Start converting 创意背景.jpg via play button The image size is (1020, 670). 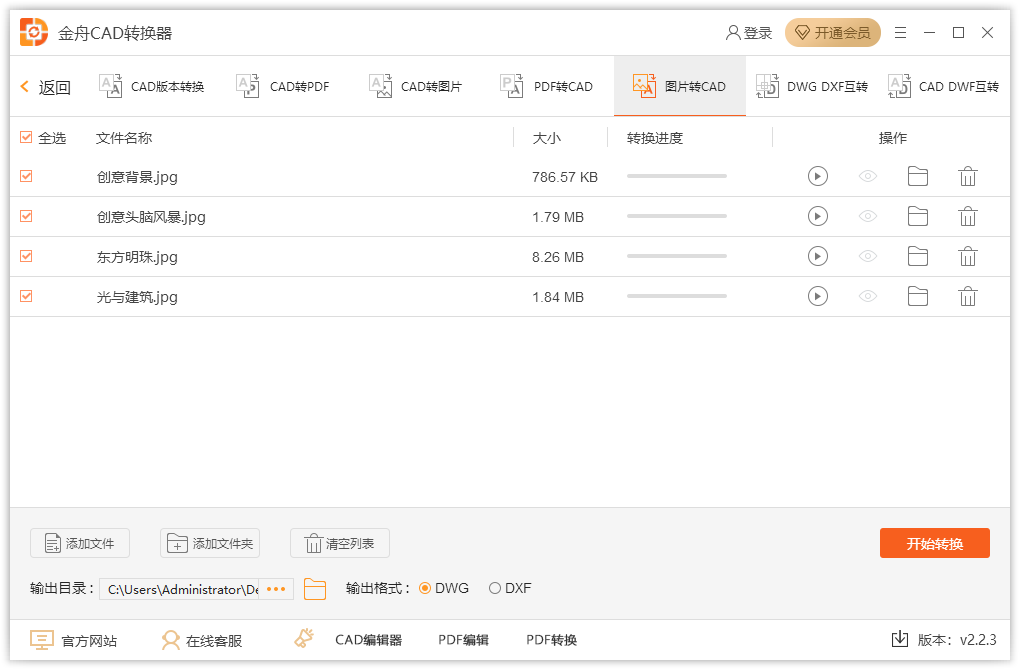click(x=818, y=176)
